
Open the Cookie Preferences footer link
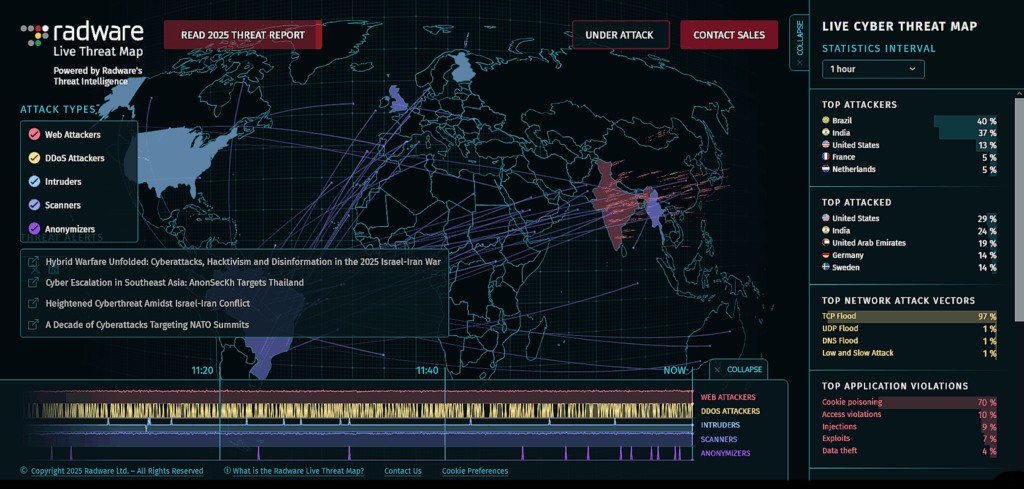[474, 471]
